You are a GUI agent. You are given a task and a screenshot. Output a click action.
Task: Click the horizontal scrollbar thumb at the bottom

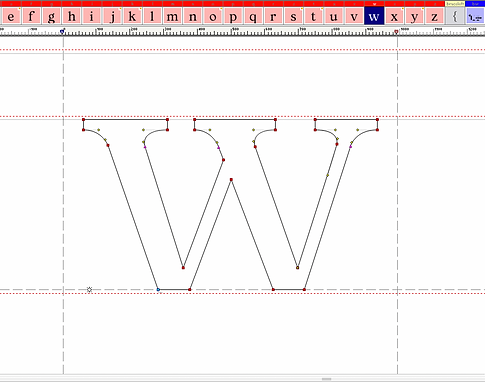tap(327, 379)
